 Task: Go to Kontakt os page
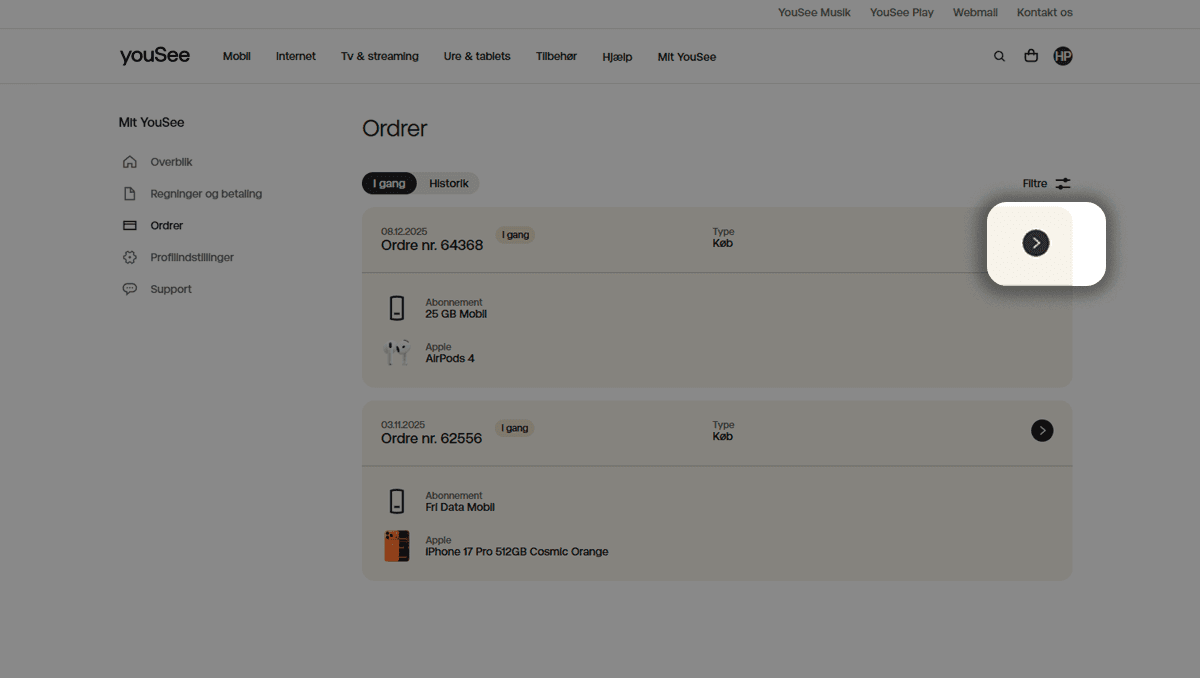pos(1044,13)
